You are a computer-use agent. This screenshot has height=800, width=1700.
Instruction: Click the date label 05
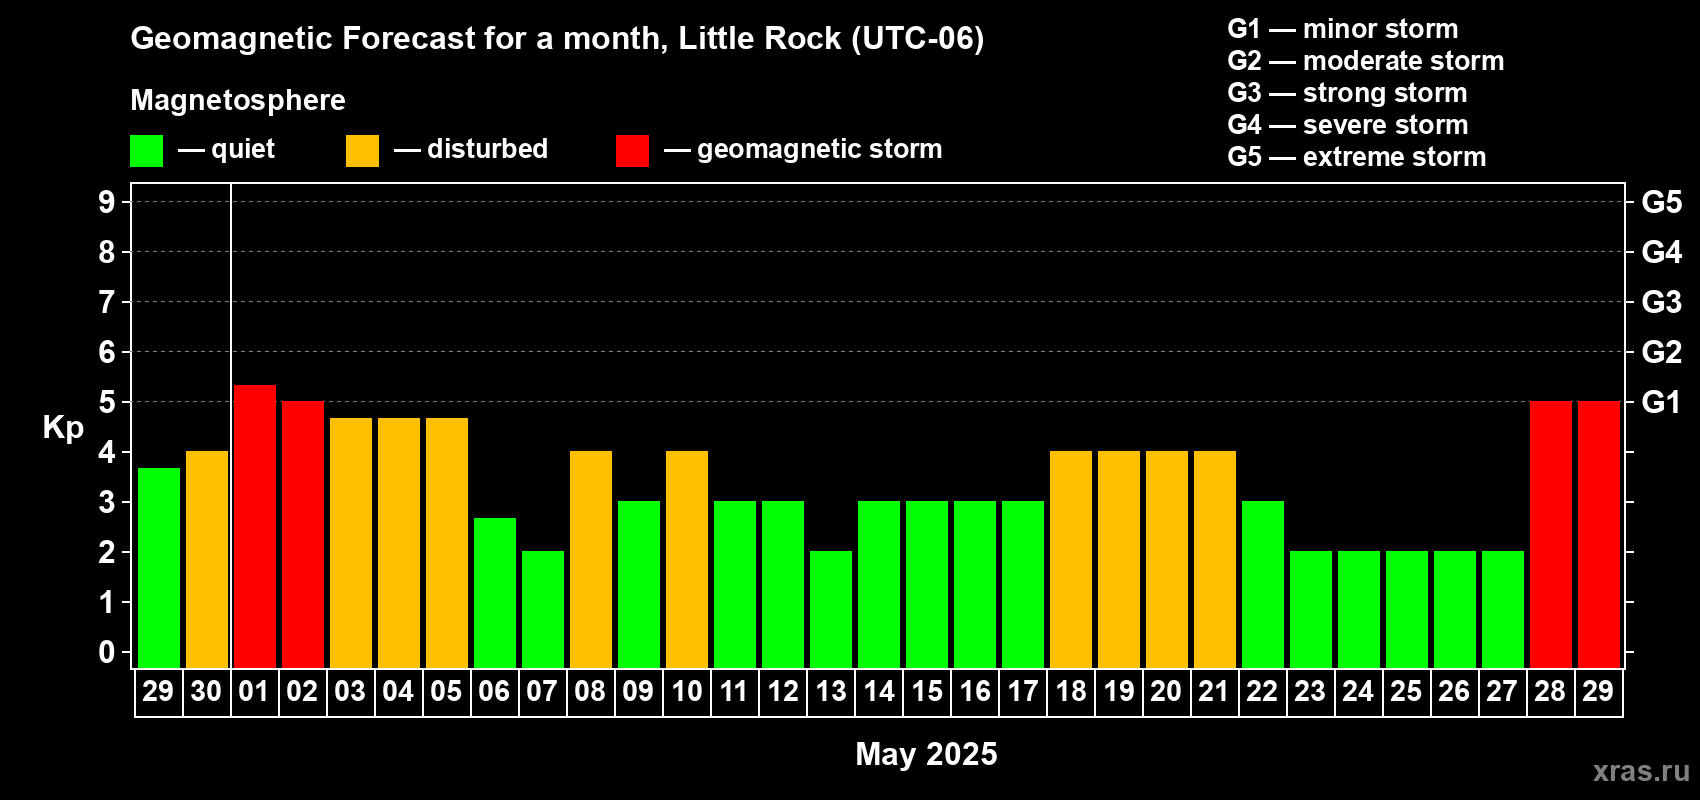pyautogui.click(x=446, y=692)
